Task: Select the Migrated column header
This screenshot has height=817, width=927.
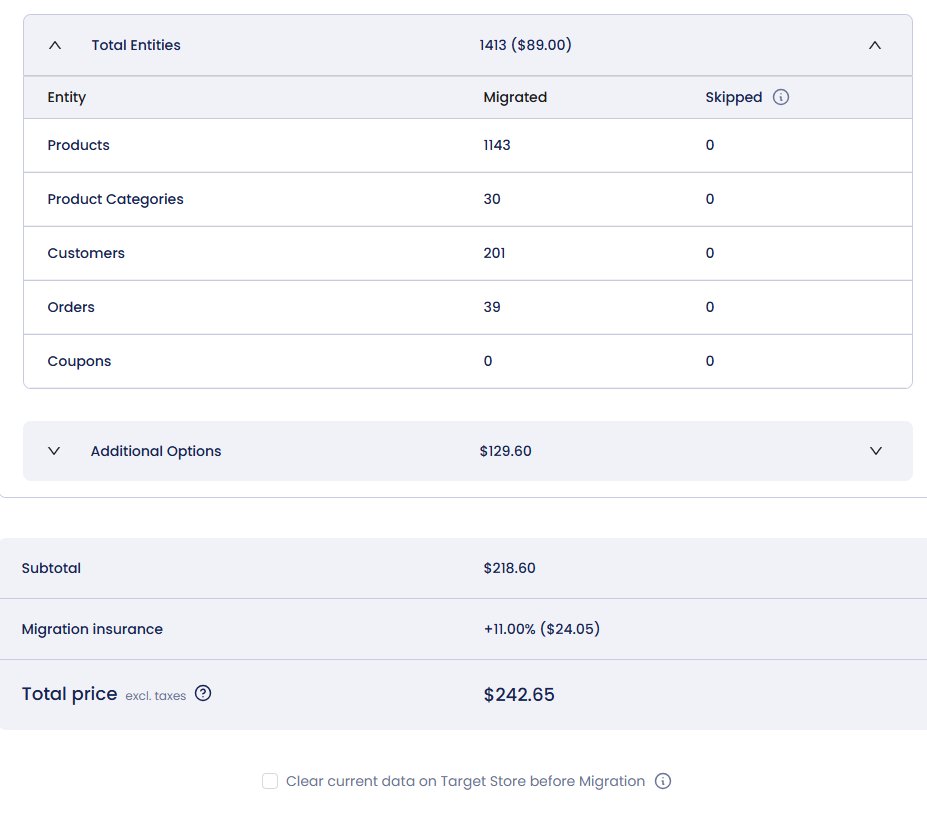Action: coord(515,97)
